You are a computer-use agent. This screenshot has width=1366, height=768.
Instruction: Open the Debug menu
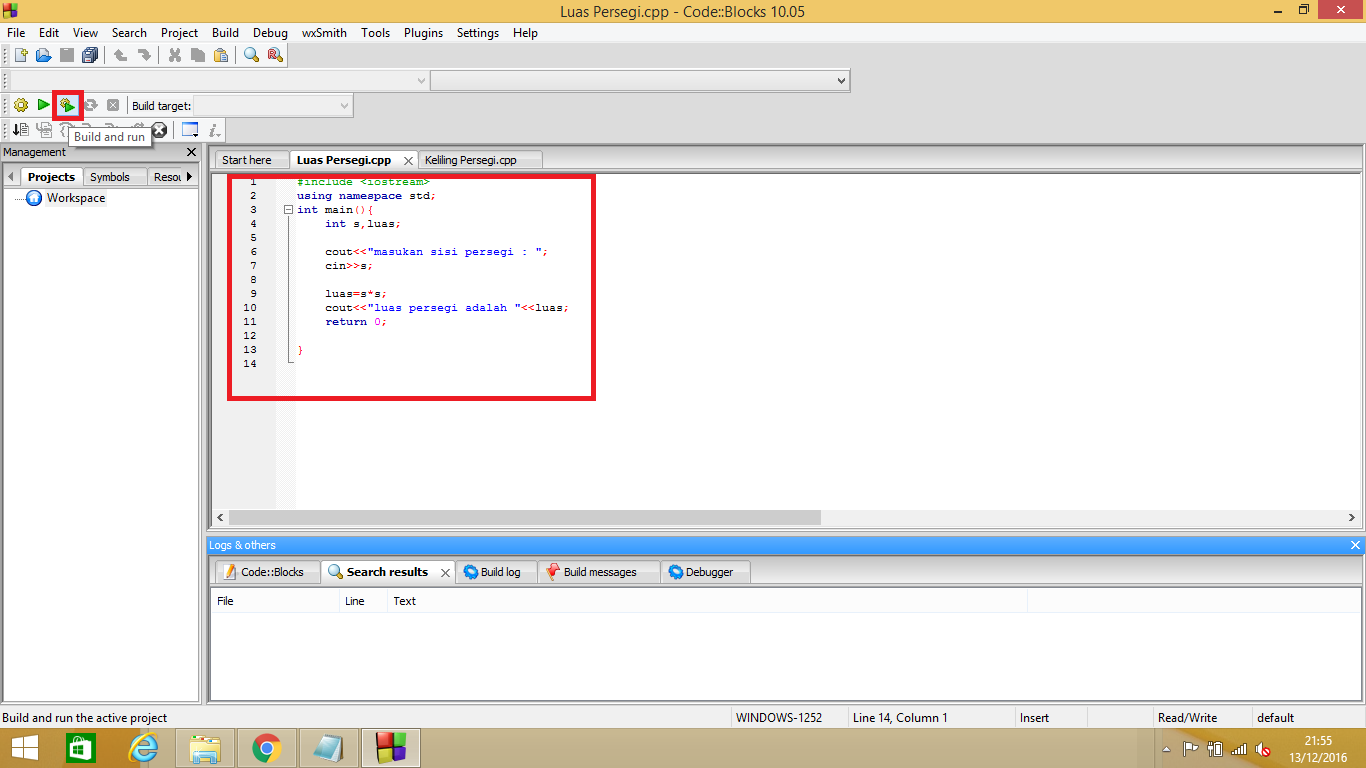pos(270,32)
